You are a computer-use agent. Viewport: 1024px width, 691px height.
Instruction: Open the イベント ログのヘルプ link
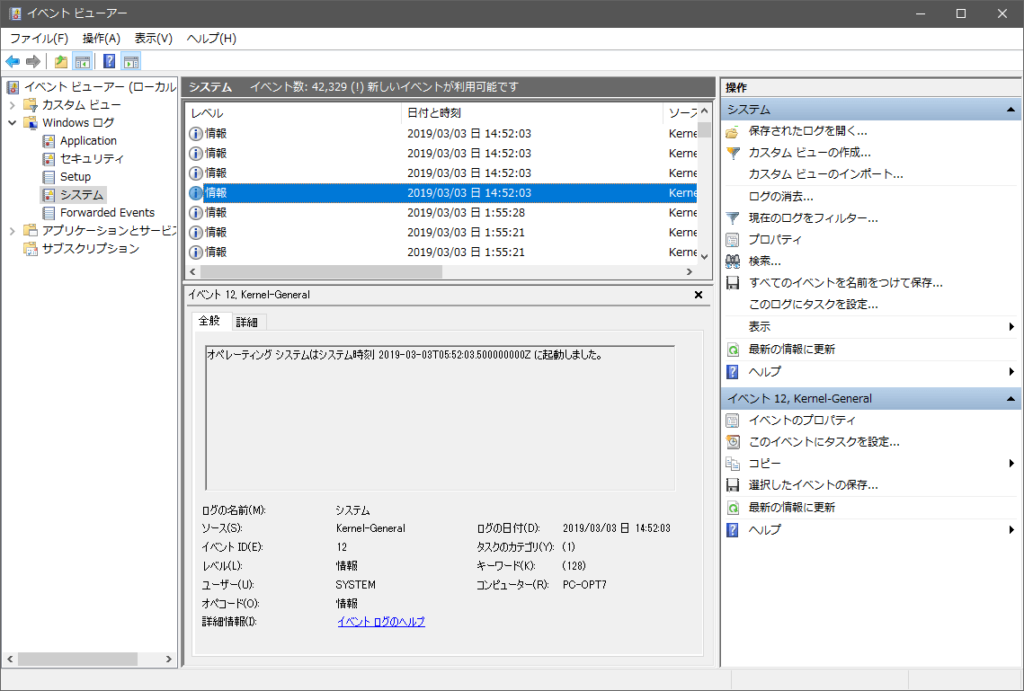(381, 622)
